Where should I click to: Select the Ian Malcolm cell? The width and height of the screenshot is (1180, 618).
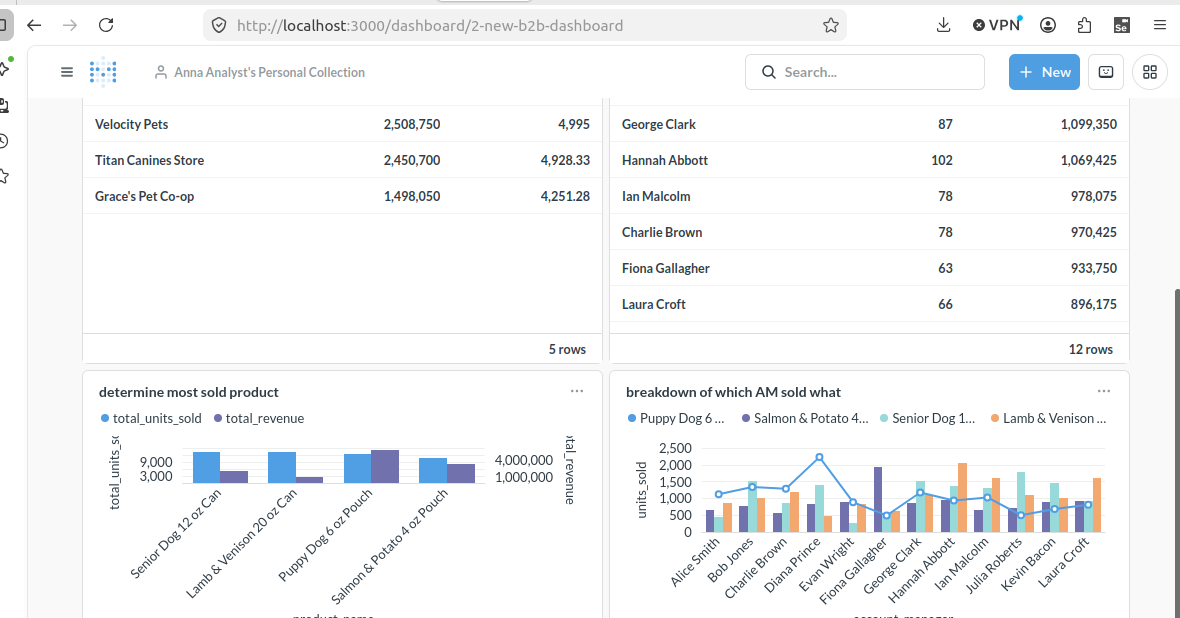pos(655,196)
